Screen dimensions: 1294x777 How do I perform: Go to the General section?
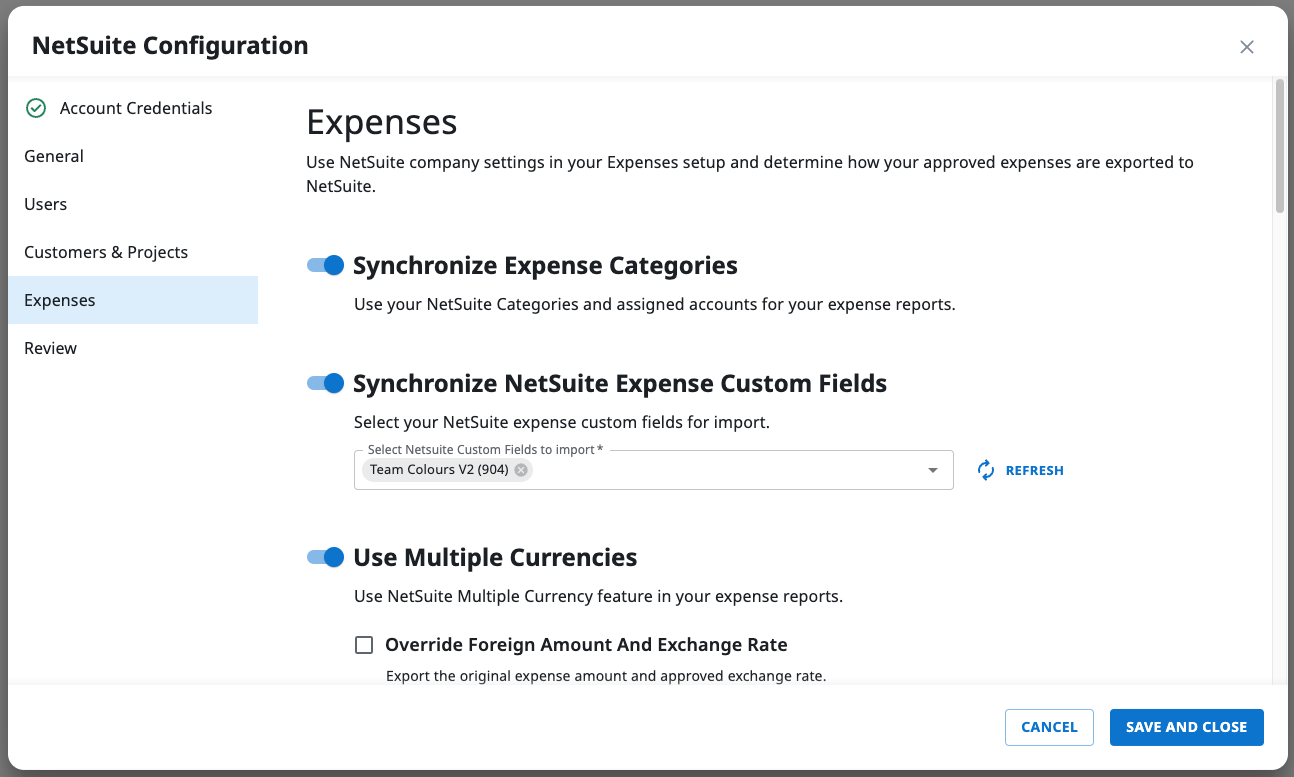(133, 156)
